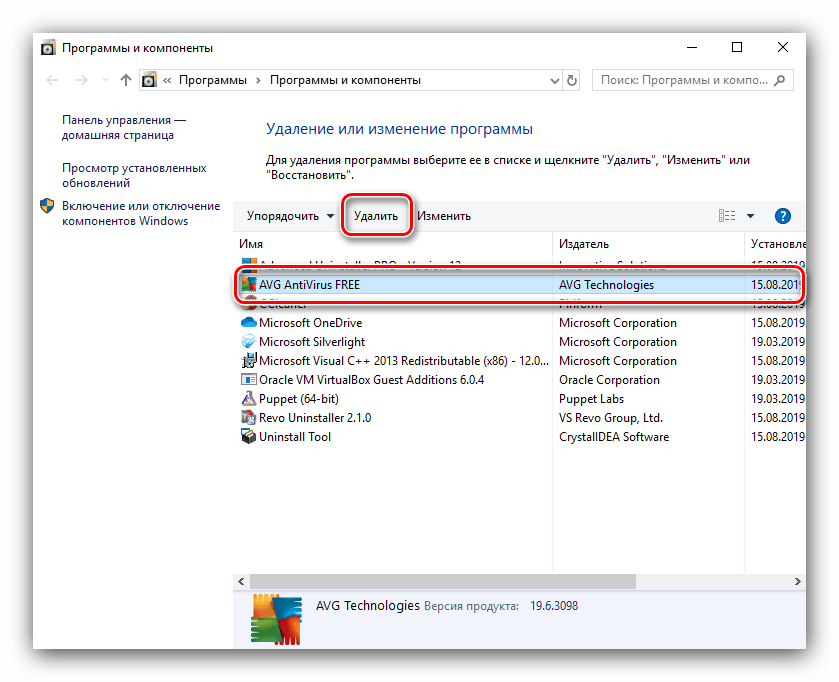The height and width of the screenshot is (682, 839).
Task: Expand the address bar history dropdown
Action: pyautogui.click(x=552, y=80)
